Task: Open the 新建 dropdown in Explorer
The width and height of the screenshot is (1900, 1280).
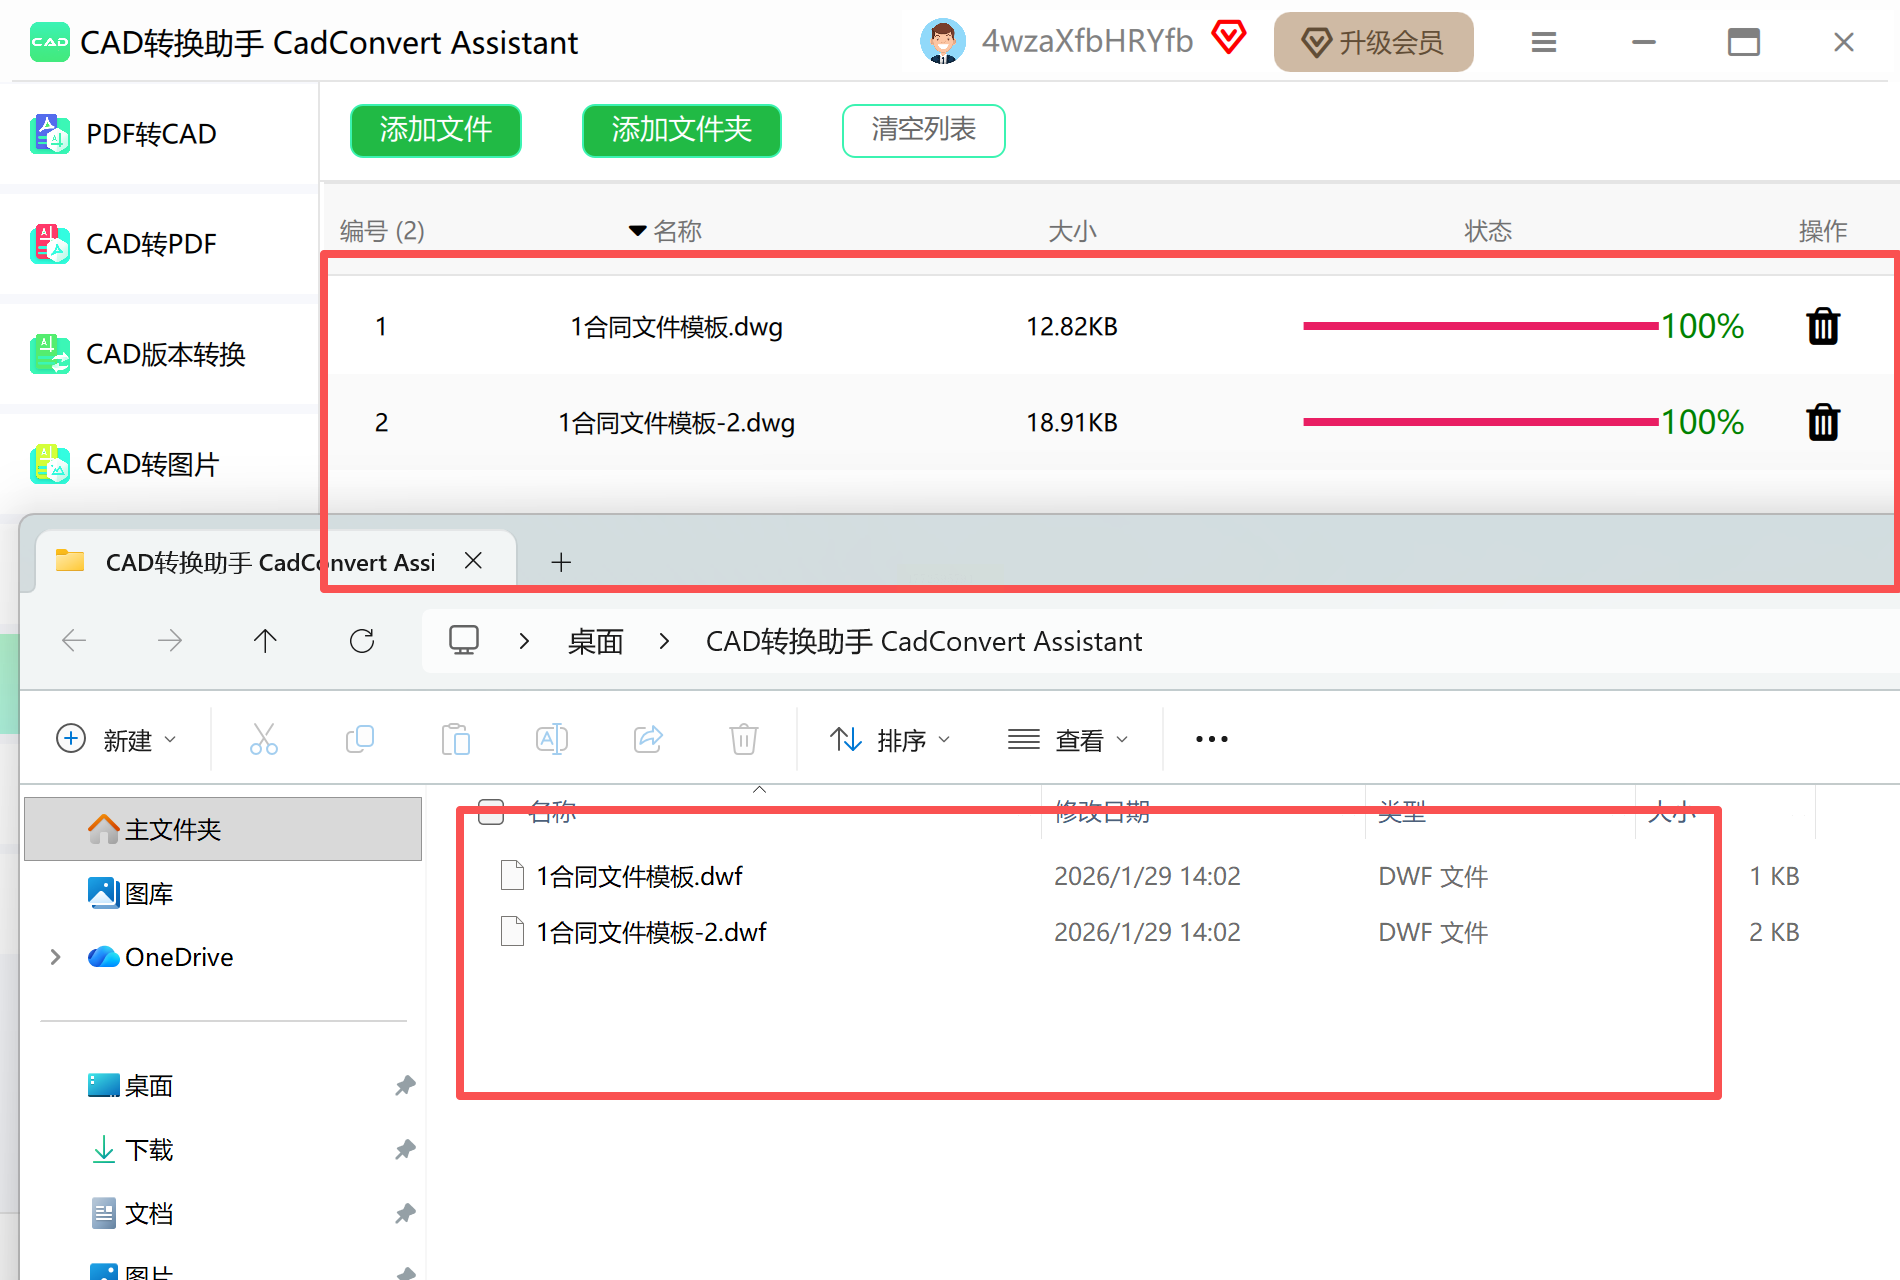Action: click(116, 740)
